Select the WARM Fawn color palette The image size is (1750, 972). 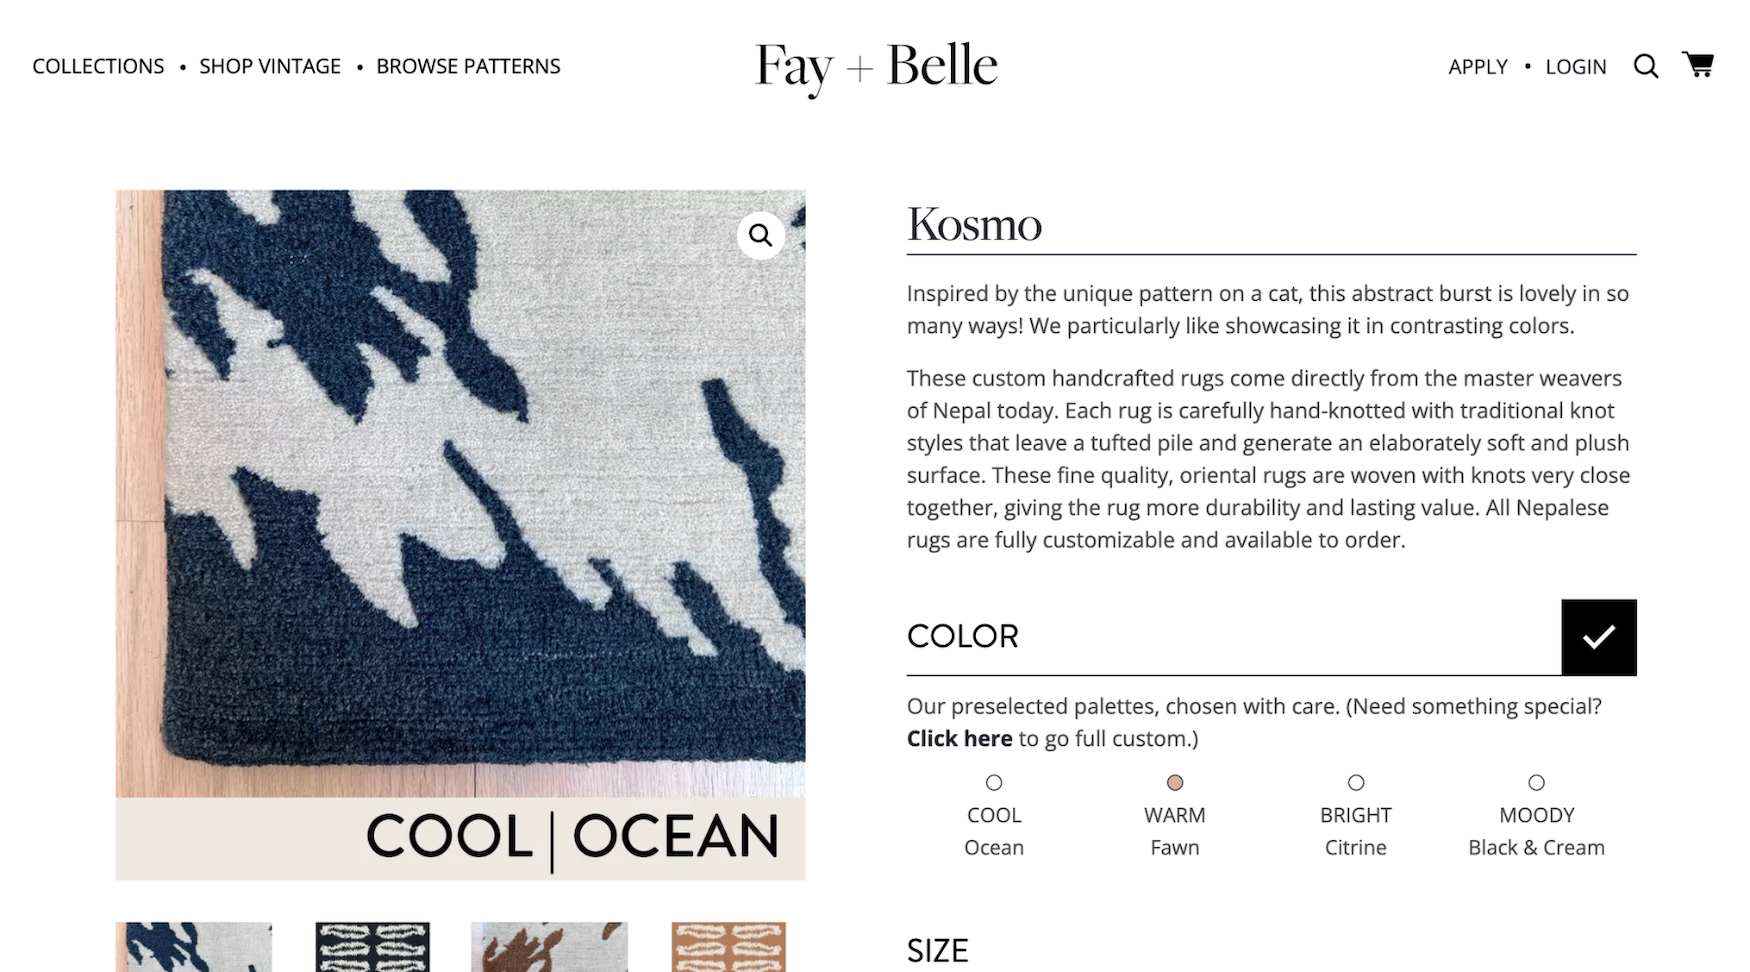pos(1175,782)
